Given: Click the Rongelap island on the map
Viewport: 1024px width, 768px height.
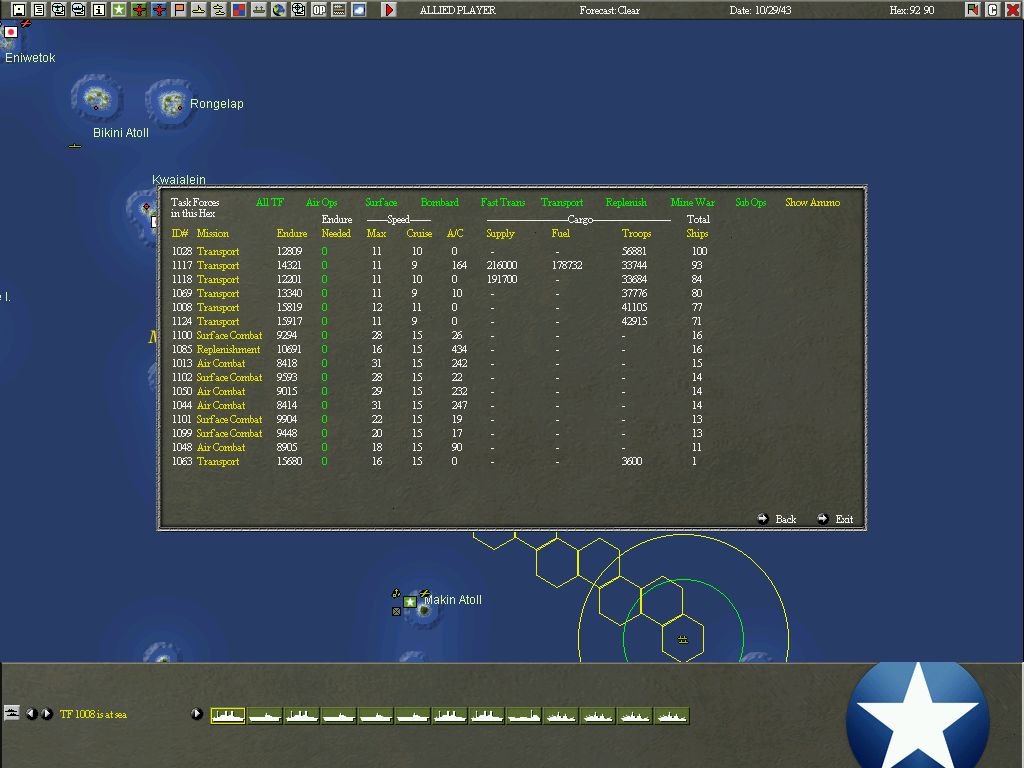Looking at the screenshot, I should click(171, 103).
